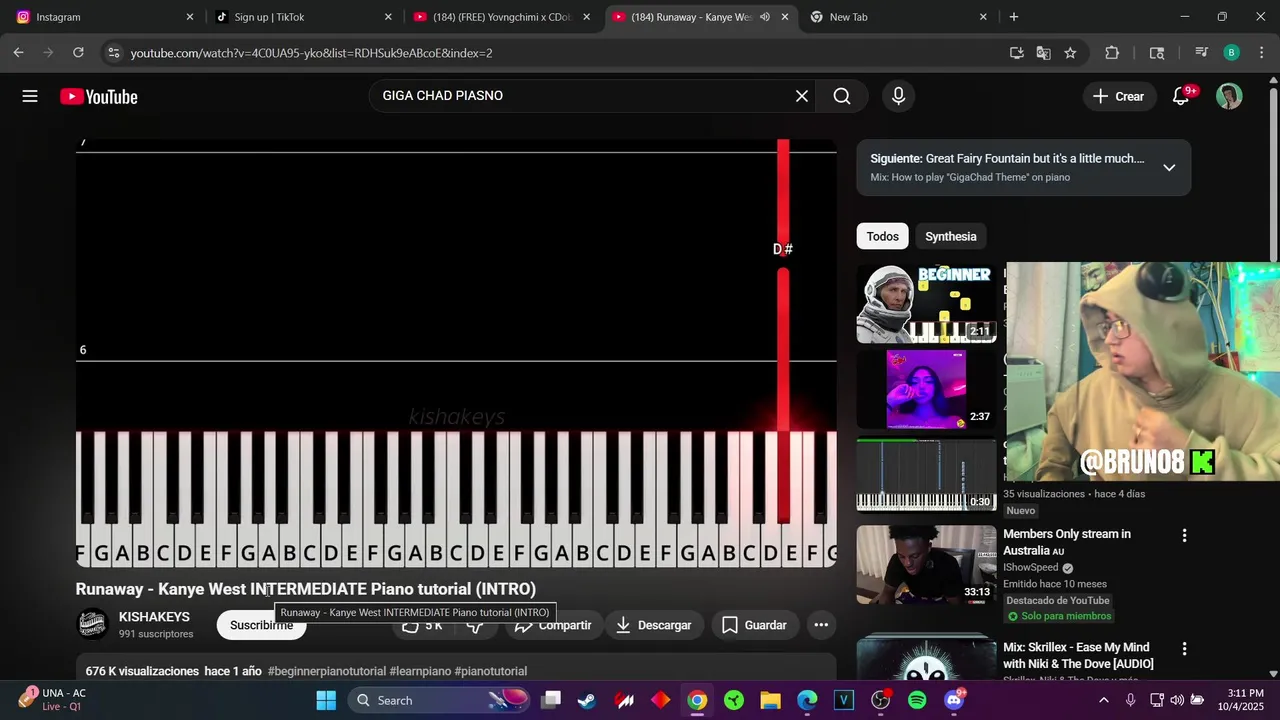Open options for Members Only stream video
This screenshot has height=720, width=1280.
tap(1184, 536)
